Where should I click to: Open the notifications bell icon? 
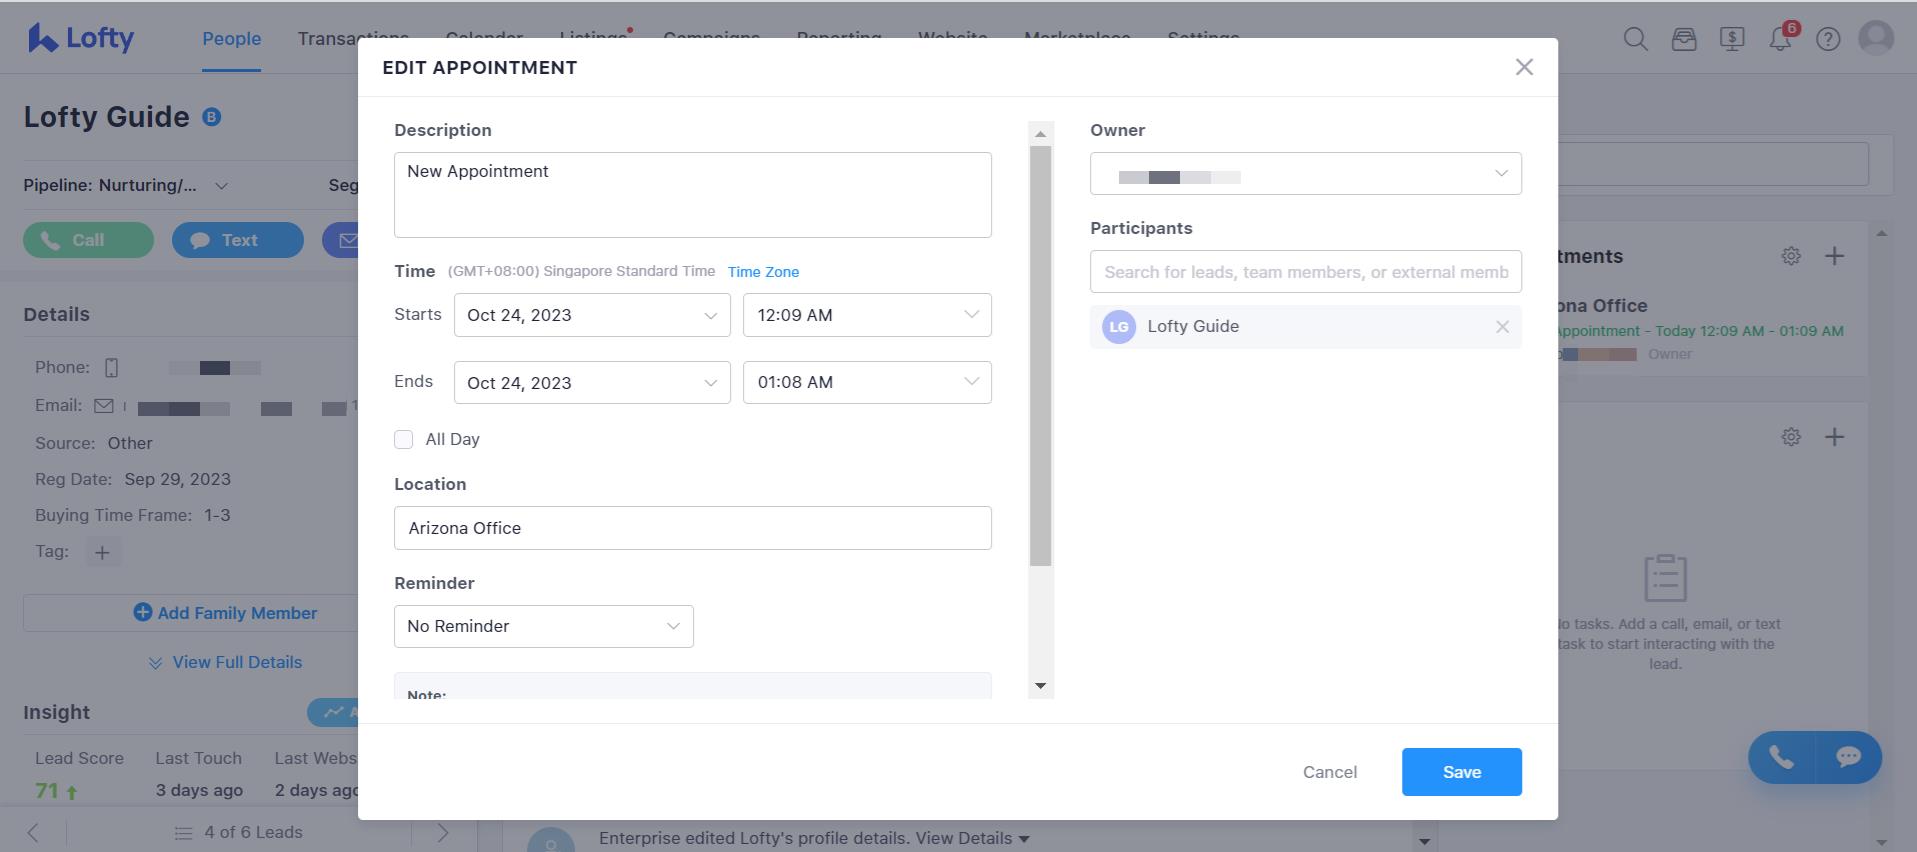coord(1780,39)
